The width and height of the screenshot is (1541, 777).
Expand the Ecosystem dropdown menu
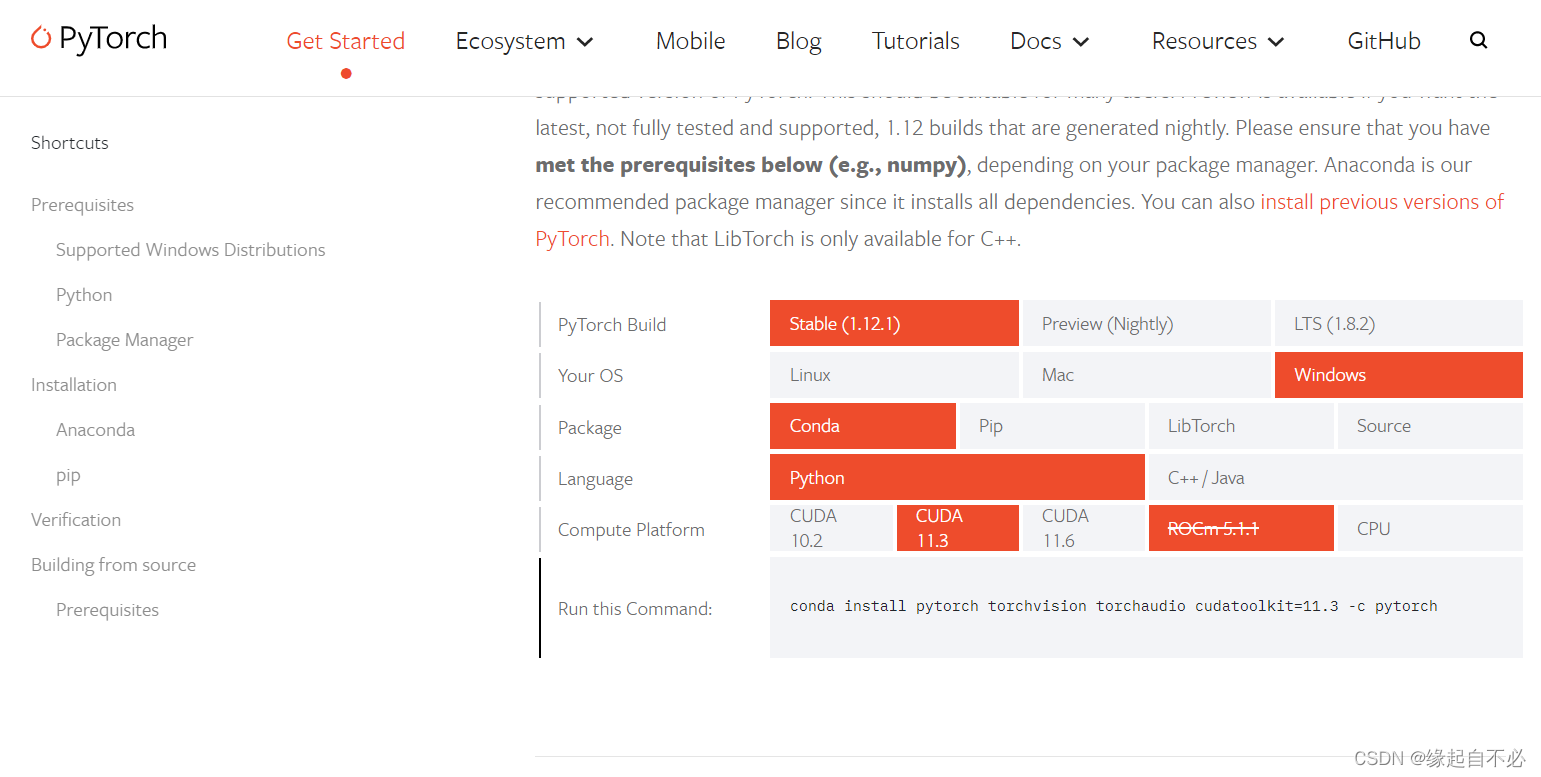(524, 41)
